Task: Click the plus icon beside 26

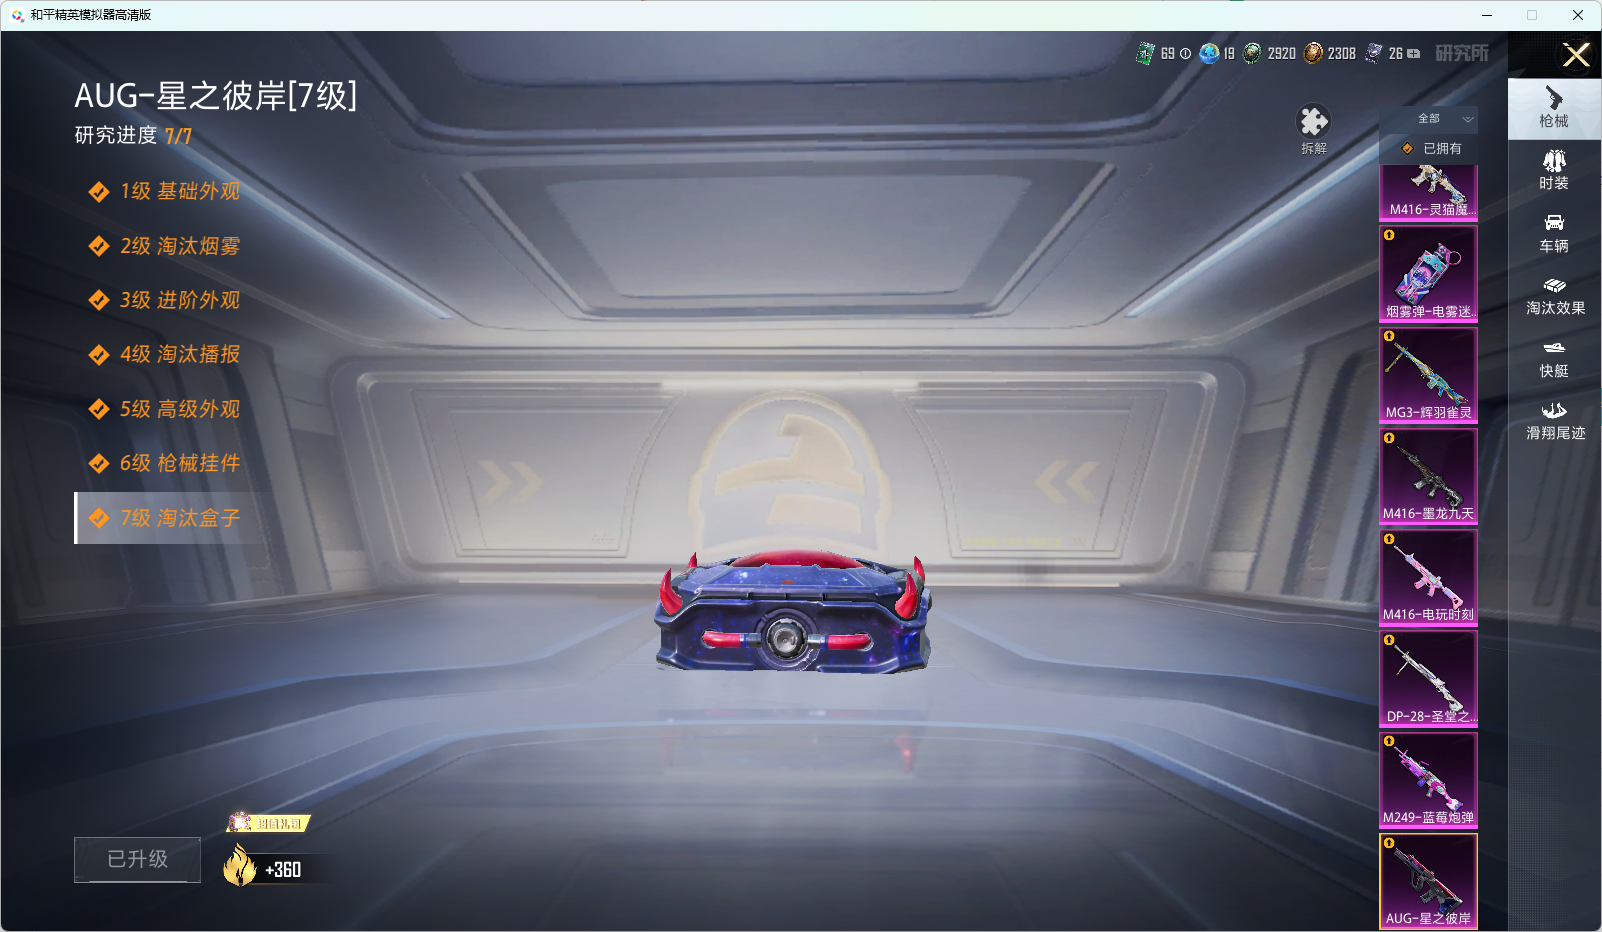Action: (x=1413, y=54)
